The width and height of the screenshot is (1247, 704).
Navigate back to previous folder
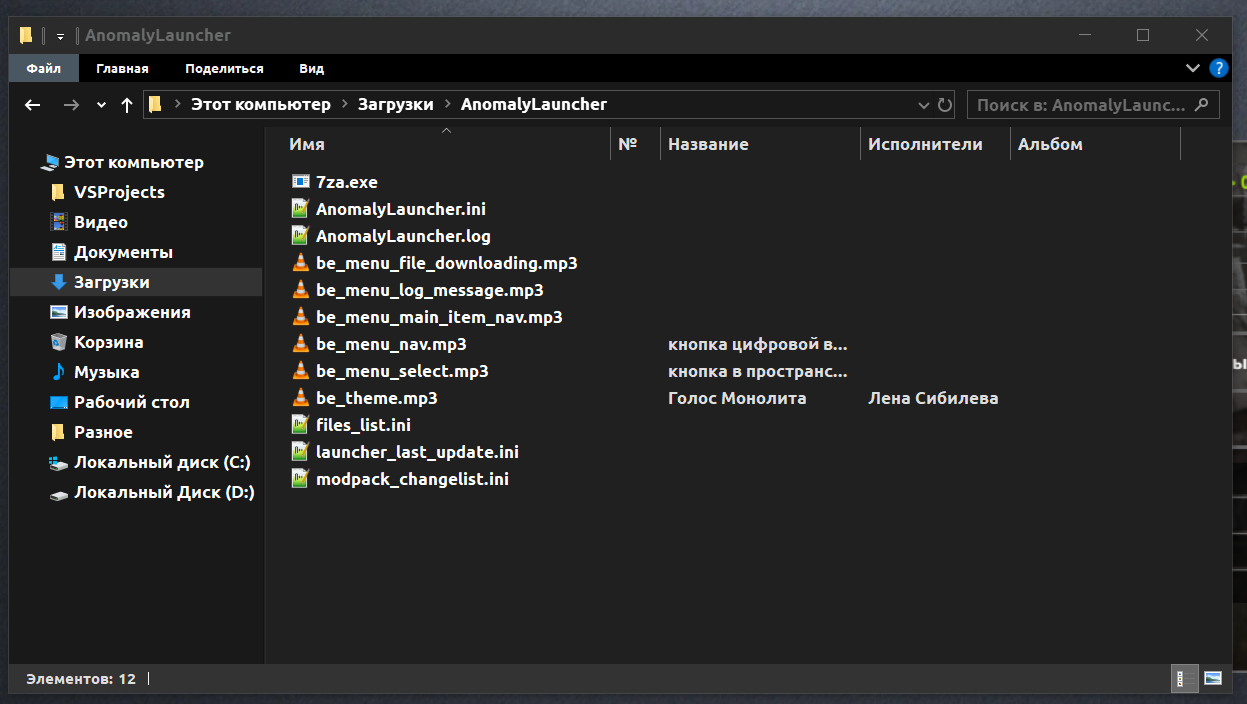(x=33, y=104)
